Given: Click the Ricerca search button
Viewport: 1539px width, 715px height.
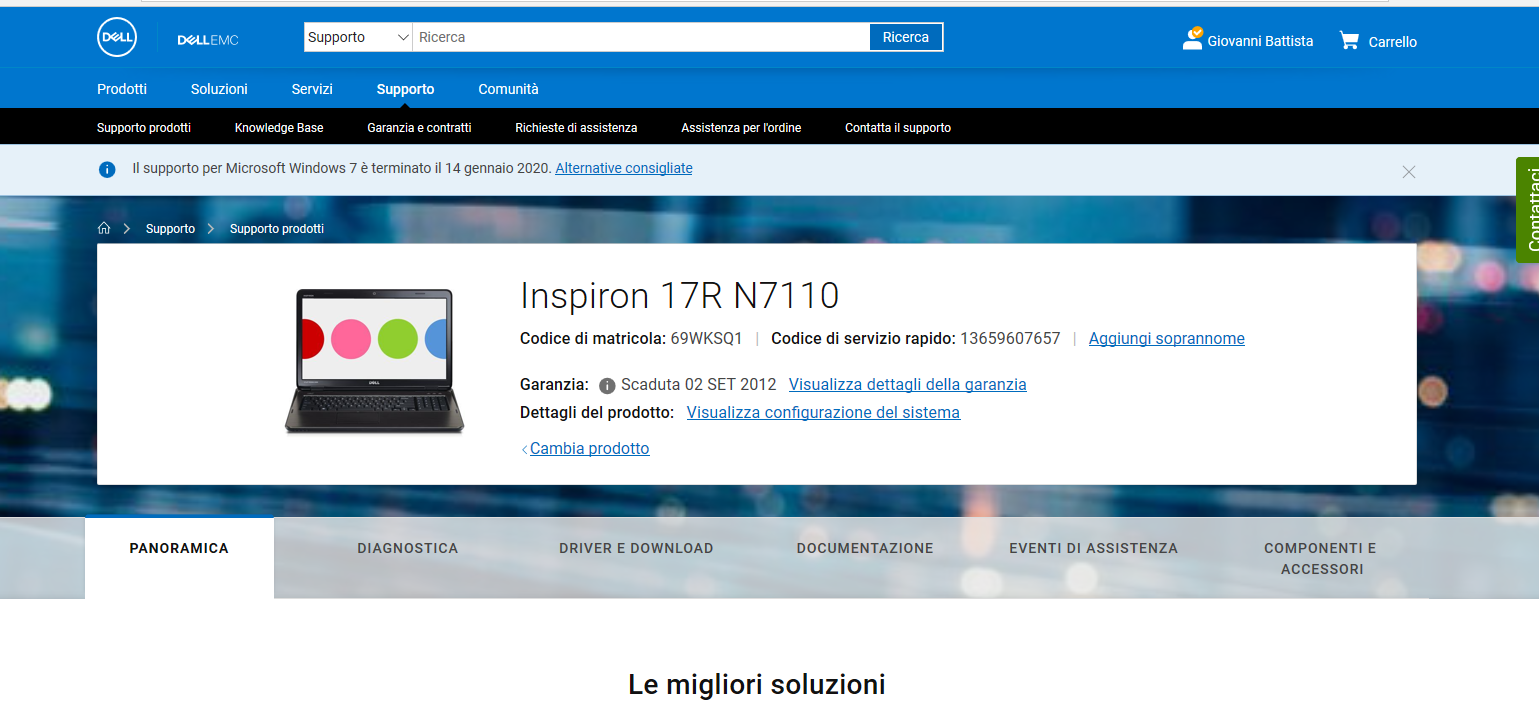Looking at the screenshot, I should [906, 37].
